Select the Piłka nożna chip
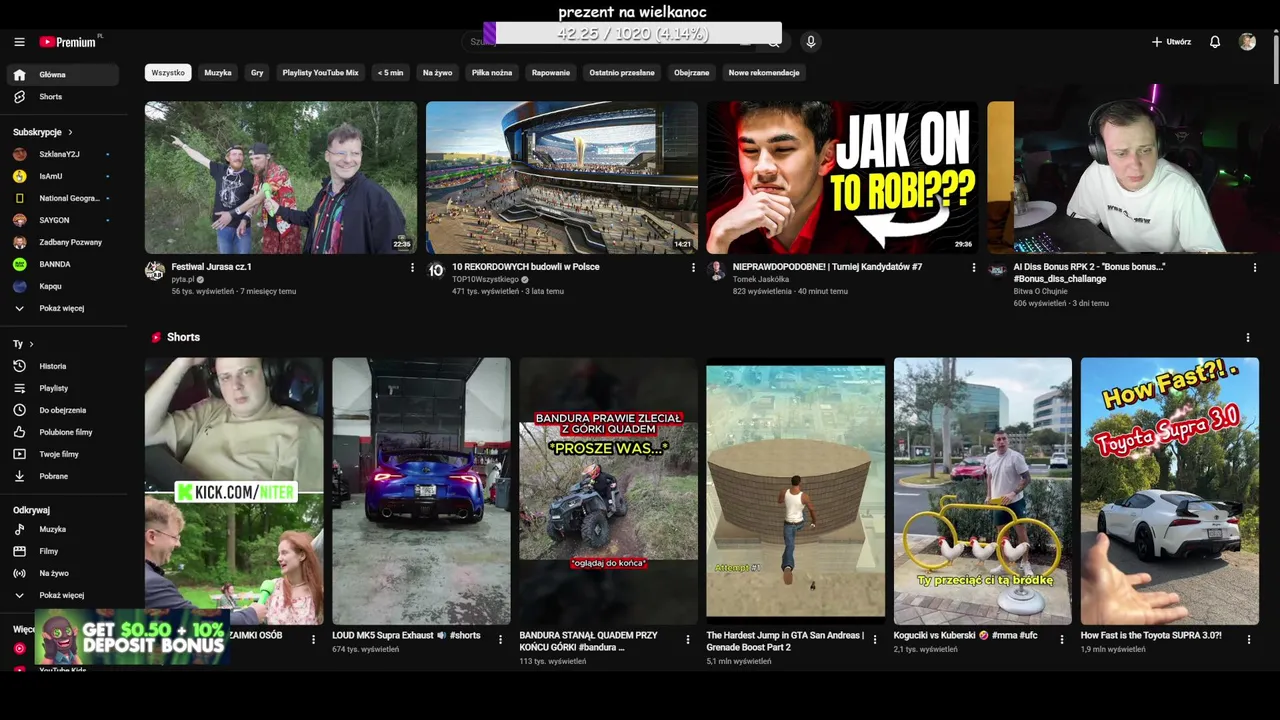The width and height of the screenshot is (1280, 720). [492, 73]
